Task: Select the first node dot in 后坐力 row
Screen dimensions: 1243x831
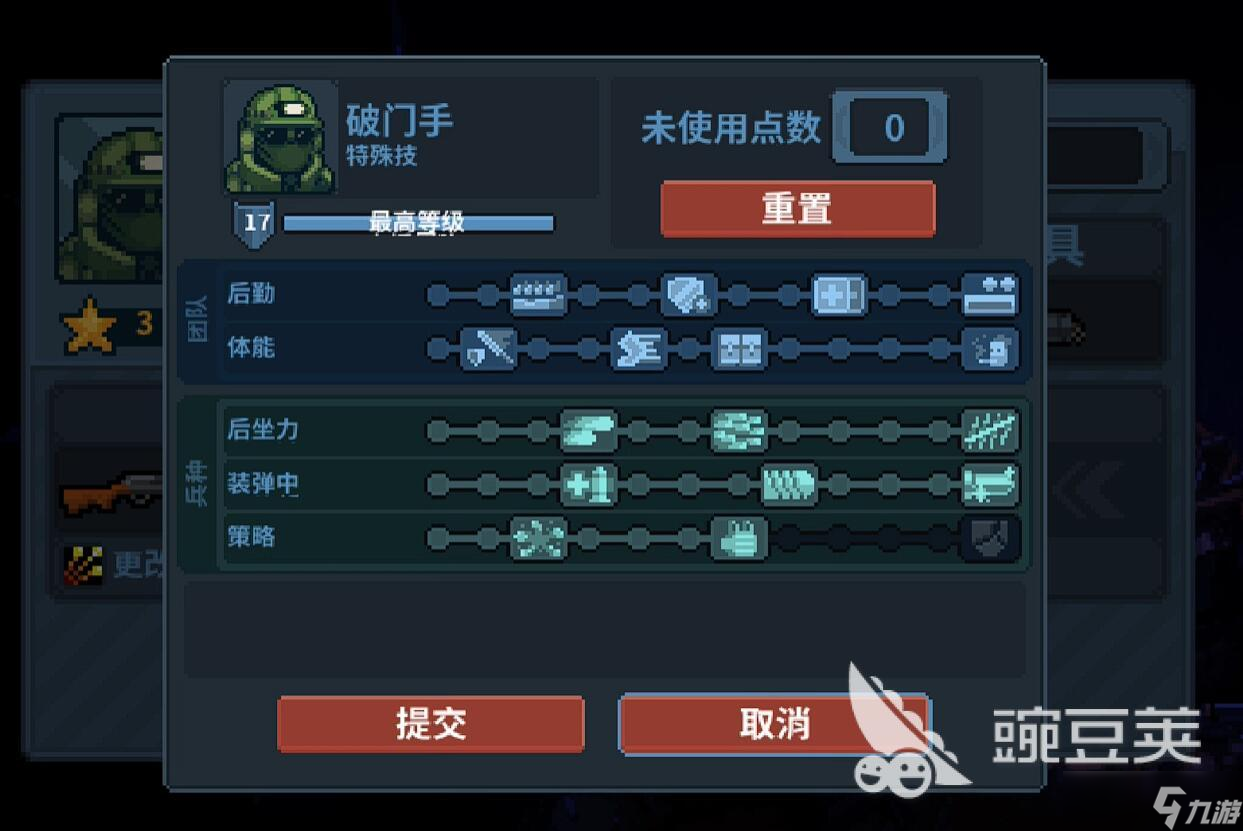Action: pyautogui.click(x=437, y=431)
